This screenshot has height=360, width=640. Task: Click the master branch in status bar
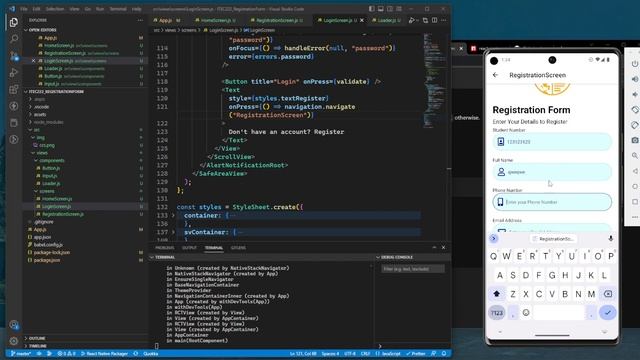[20, 353]
